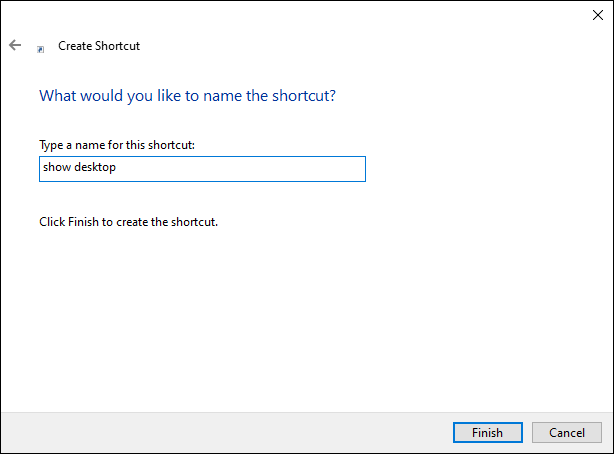Click the blank white area below the instruction text
The image size is (614, 454).
click(300, 320)
